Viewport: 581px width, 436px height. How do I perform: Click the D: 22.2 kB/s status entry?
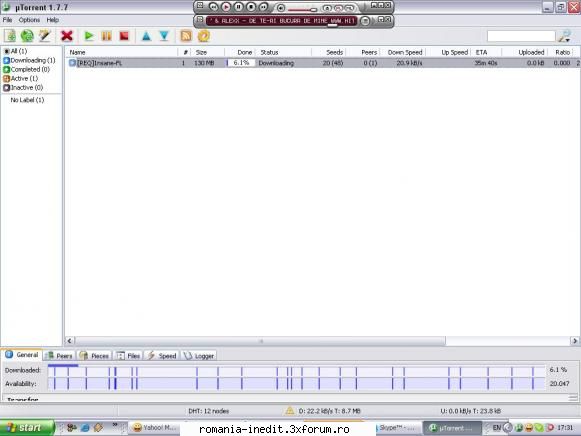click(329, 411)
